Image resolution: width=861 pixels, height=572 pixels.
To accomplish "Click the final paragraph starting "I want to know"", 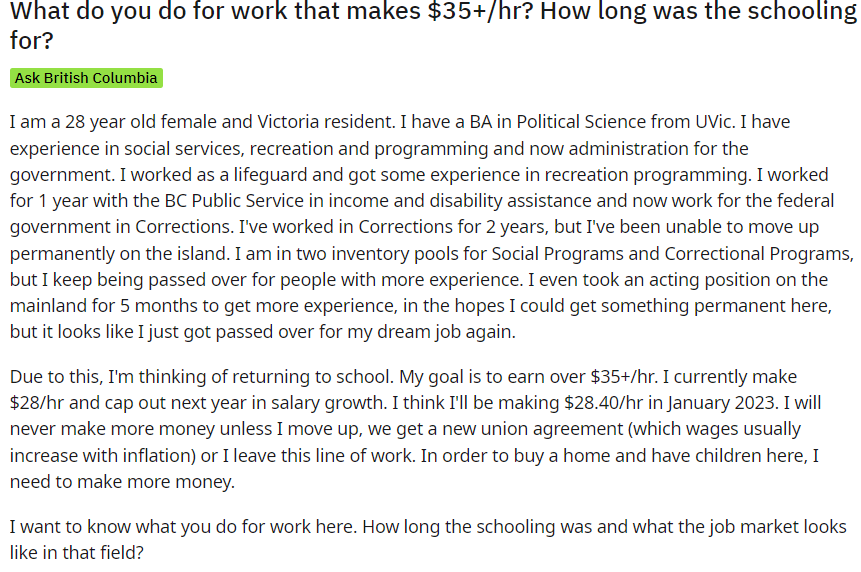I will [x=428, y=540].
